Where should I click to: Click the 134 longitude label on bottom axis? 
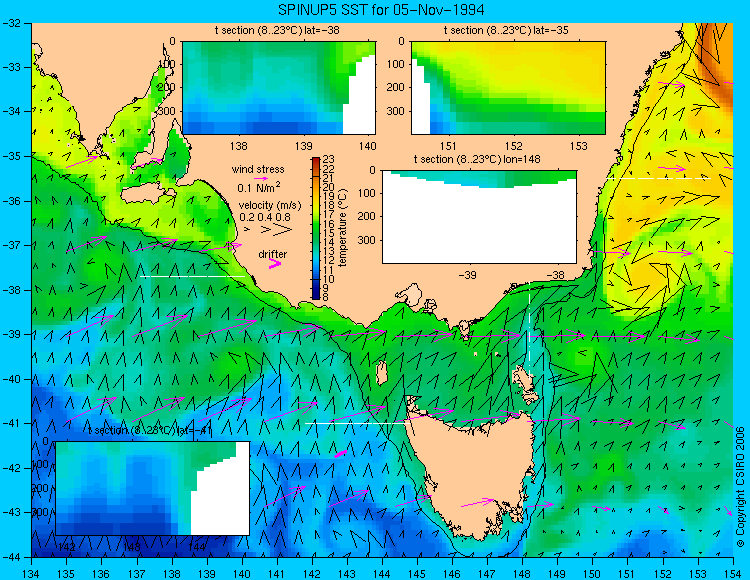pos(32,574)
